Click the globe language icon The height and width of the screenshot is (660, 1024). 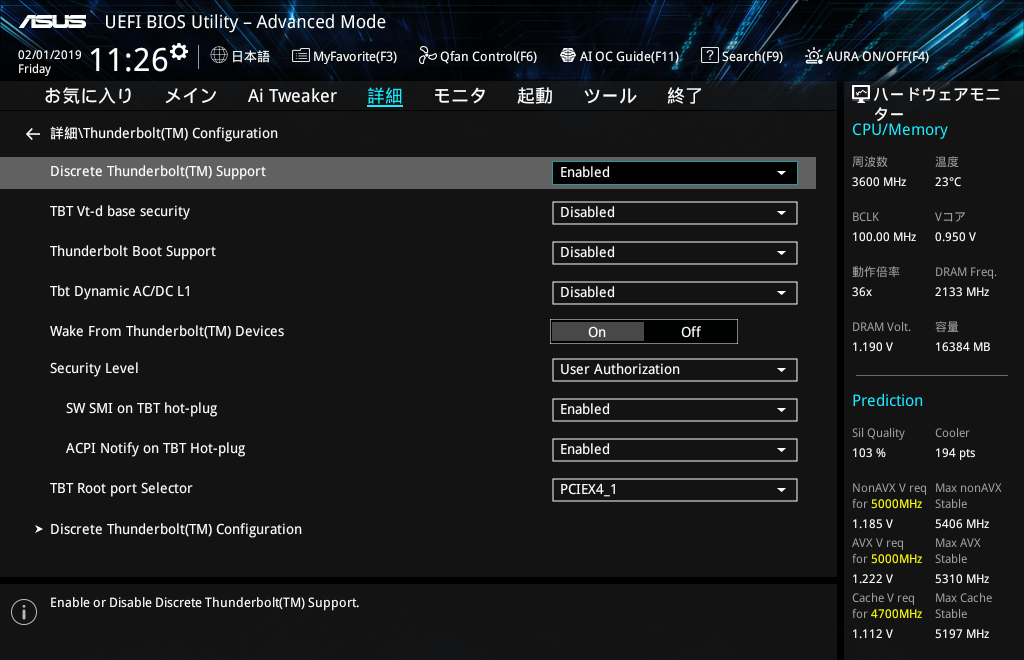point(219,55)
